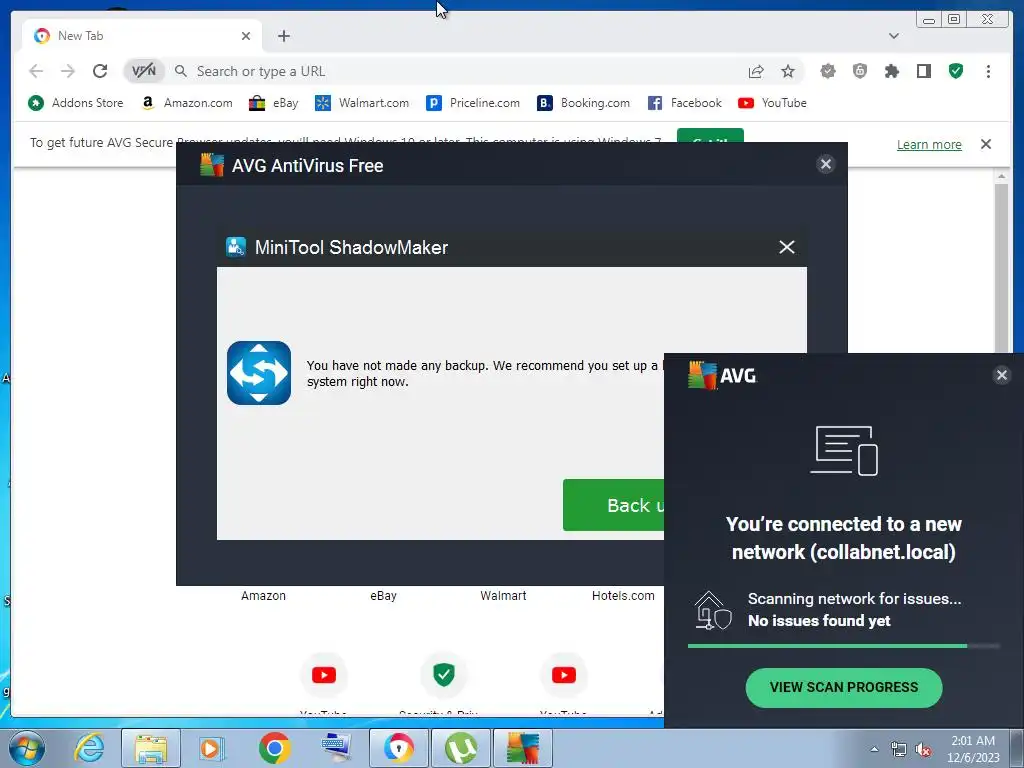Open the Addons Store bookmark
Viewport: 1024px width, 768px height.
pyautogui.click(x=76, y=103)
